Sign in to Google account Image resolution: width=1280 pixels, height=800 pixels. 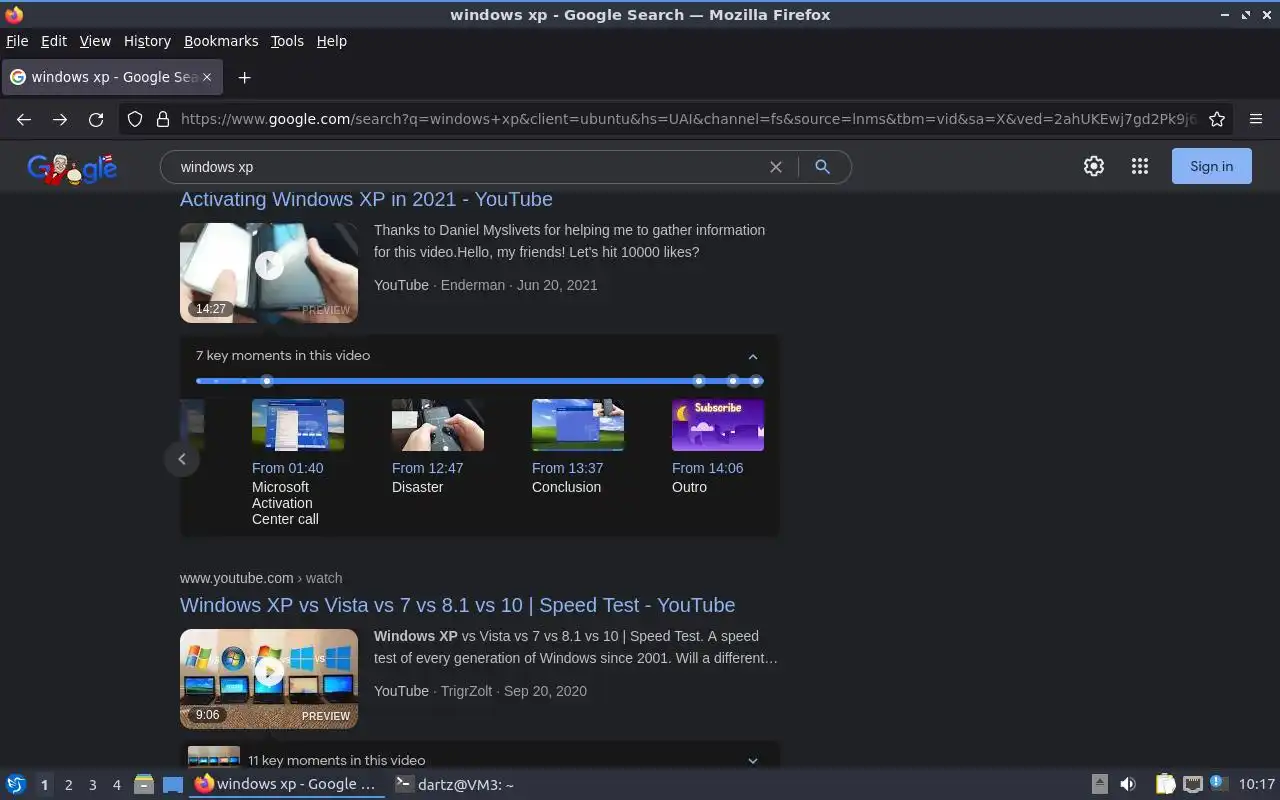pos(1211,167)
